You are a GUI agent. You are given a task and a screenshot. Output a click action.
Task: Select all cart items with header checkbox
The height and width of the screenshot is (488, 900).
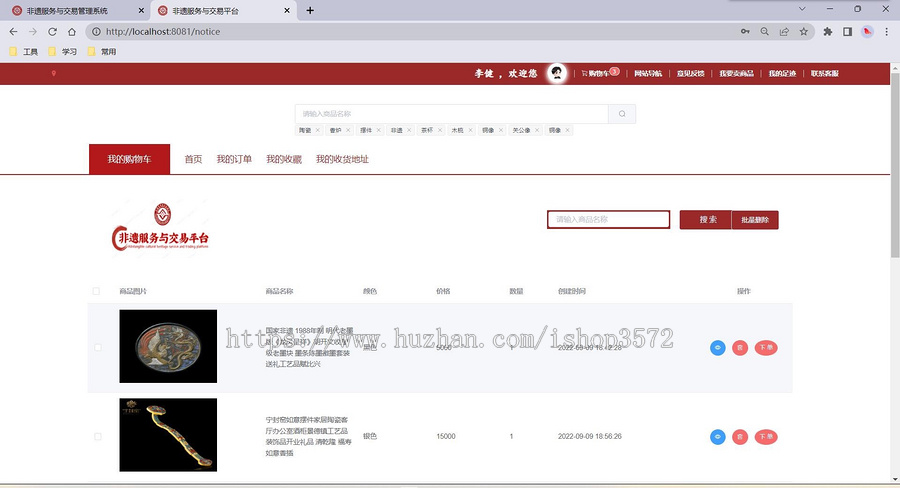point(96,291)
